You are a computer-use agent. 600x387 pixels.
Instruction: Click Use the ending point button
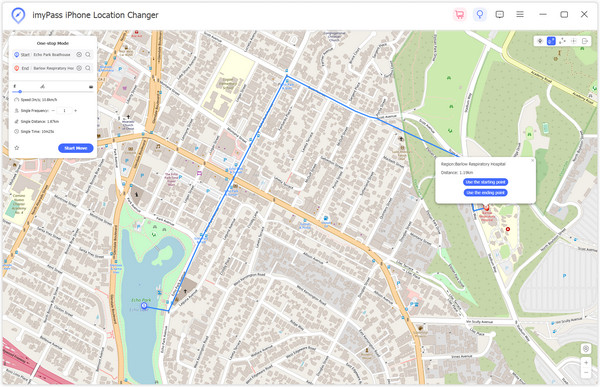coord(486,193)
